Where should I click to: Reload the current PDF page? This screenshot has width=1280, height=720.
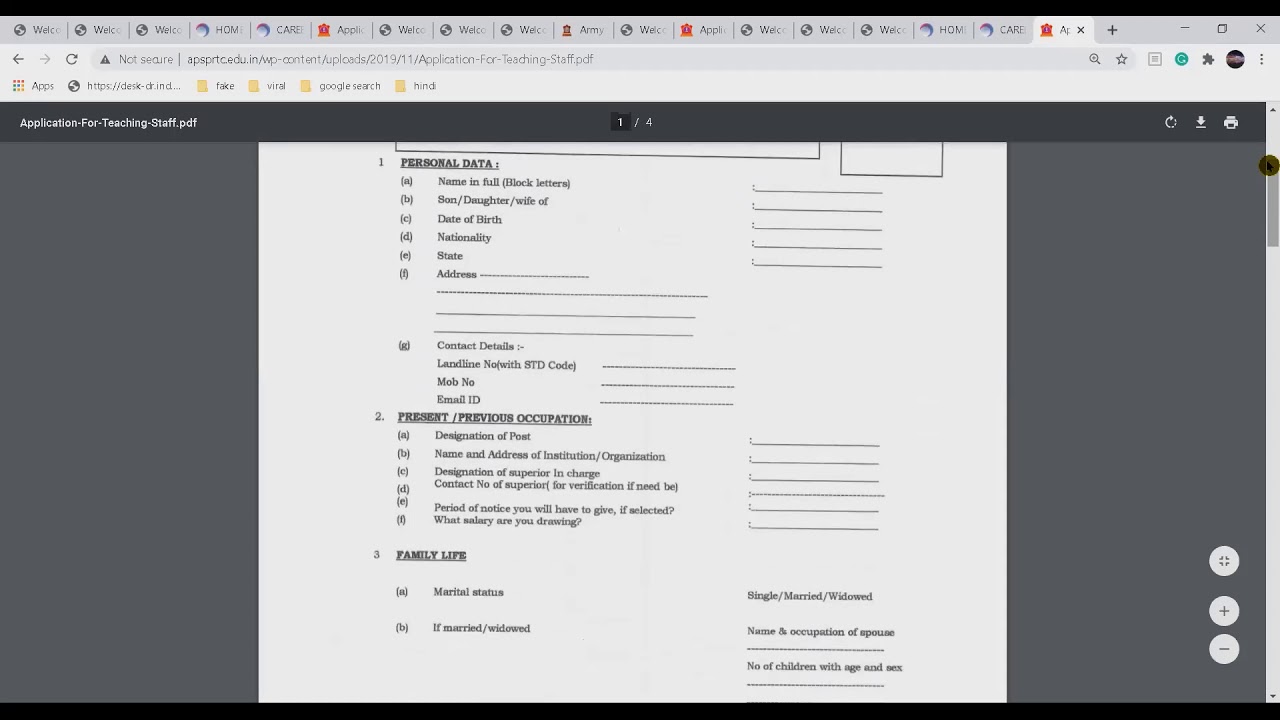click(72, 59)
